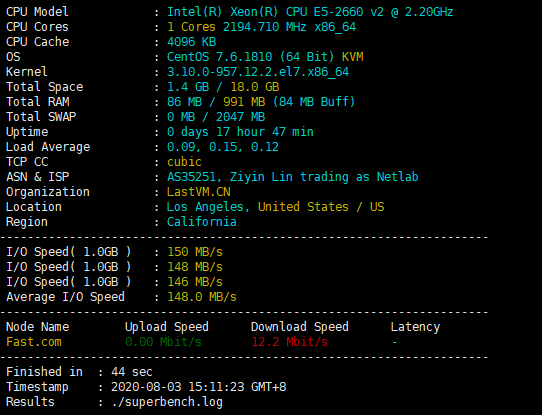Click the Load Average values
This screenshot has height=415, width=542.
(x=223, y=147)
